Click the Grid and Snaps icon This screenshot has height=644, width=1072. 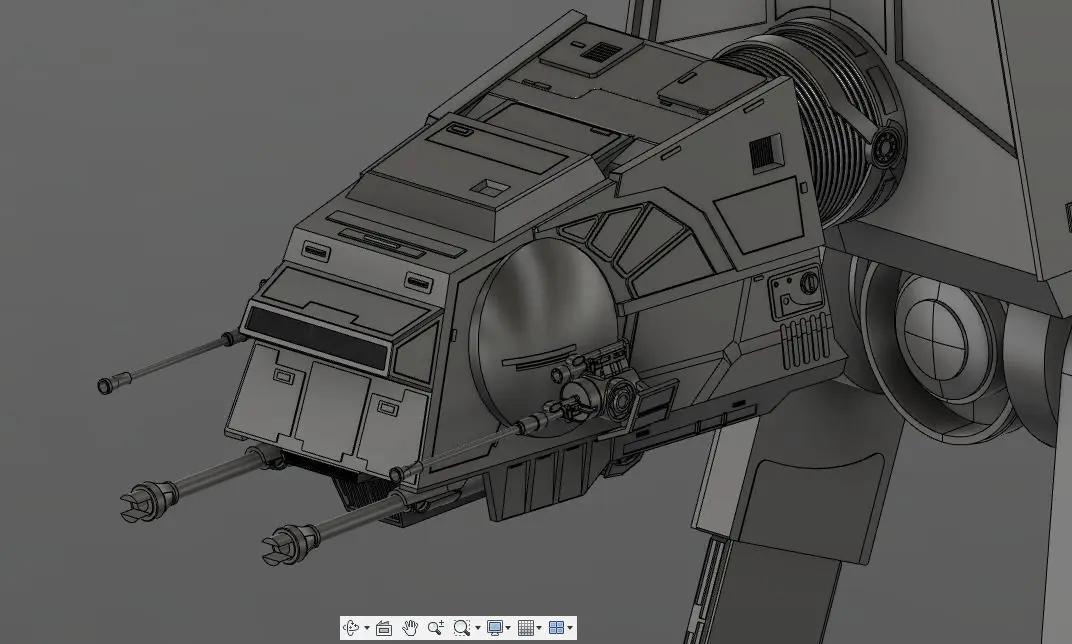[x=526, y=628]
